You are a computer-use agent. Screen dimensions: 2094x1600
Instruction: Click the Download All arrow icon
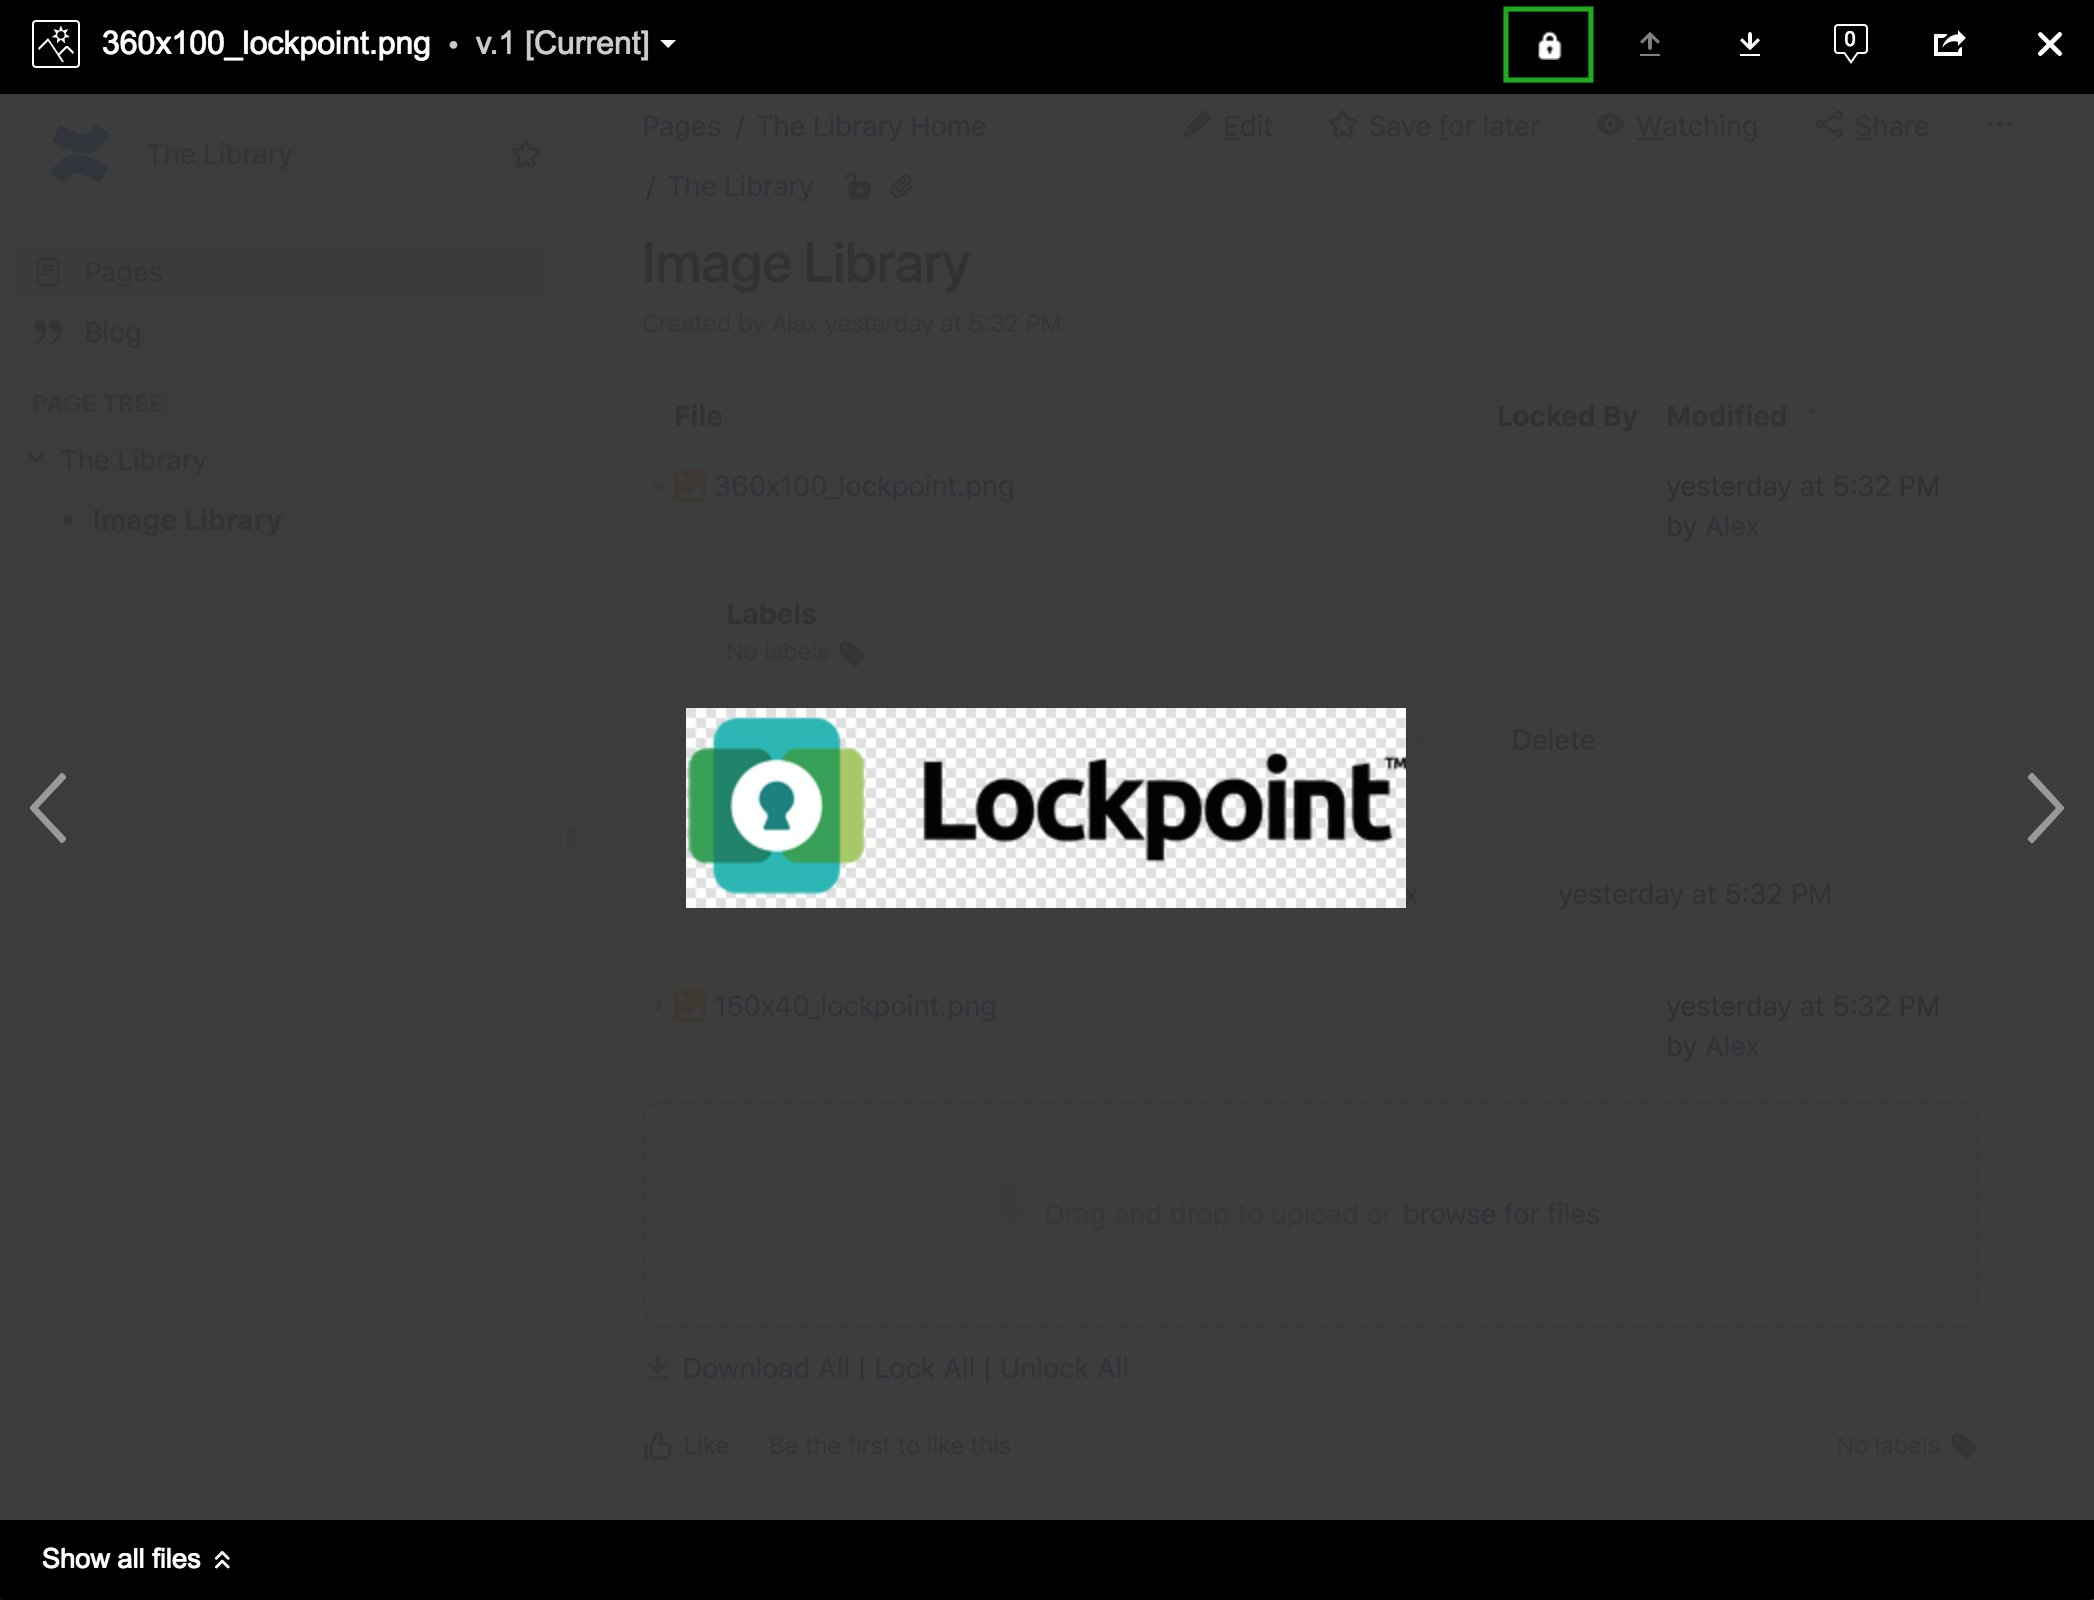pyautogui.click(x=658, y=1367)
